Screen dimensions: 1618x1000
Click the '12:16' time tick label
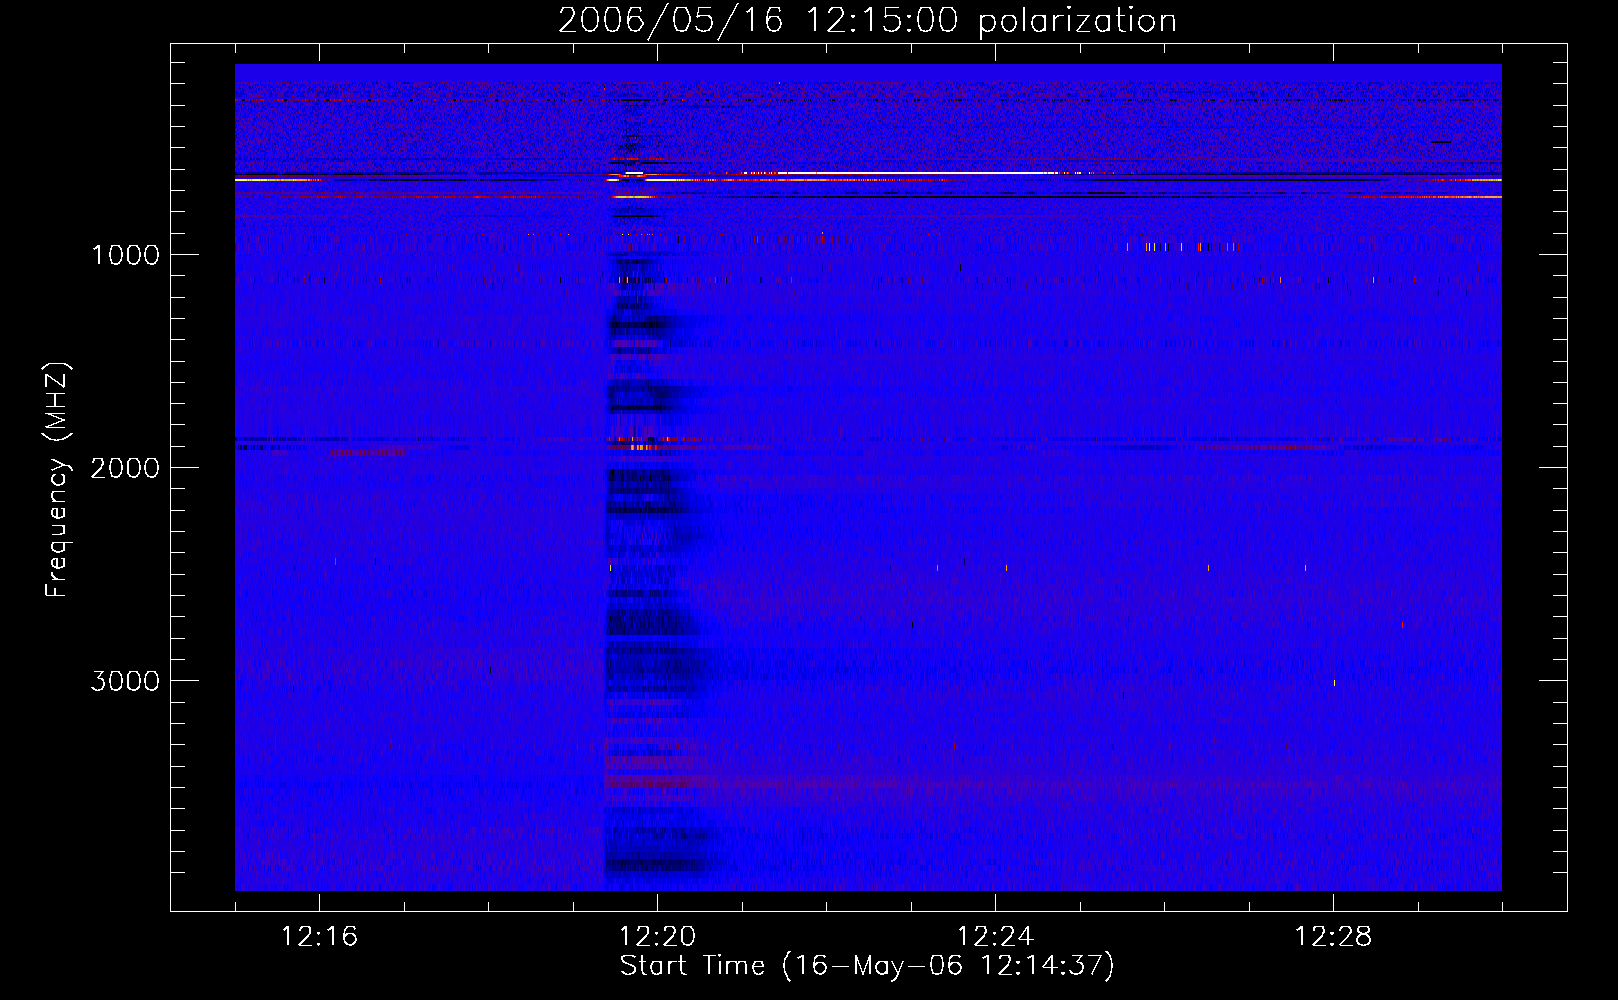(x=319, y=937)
